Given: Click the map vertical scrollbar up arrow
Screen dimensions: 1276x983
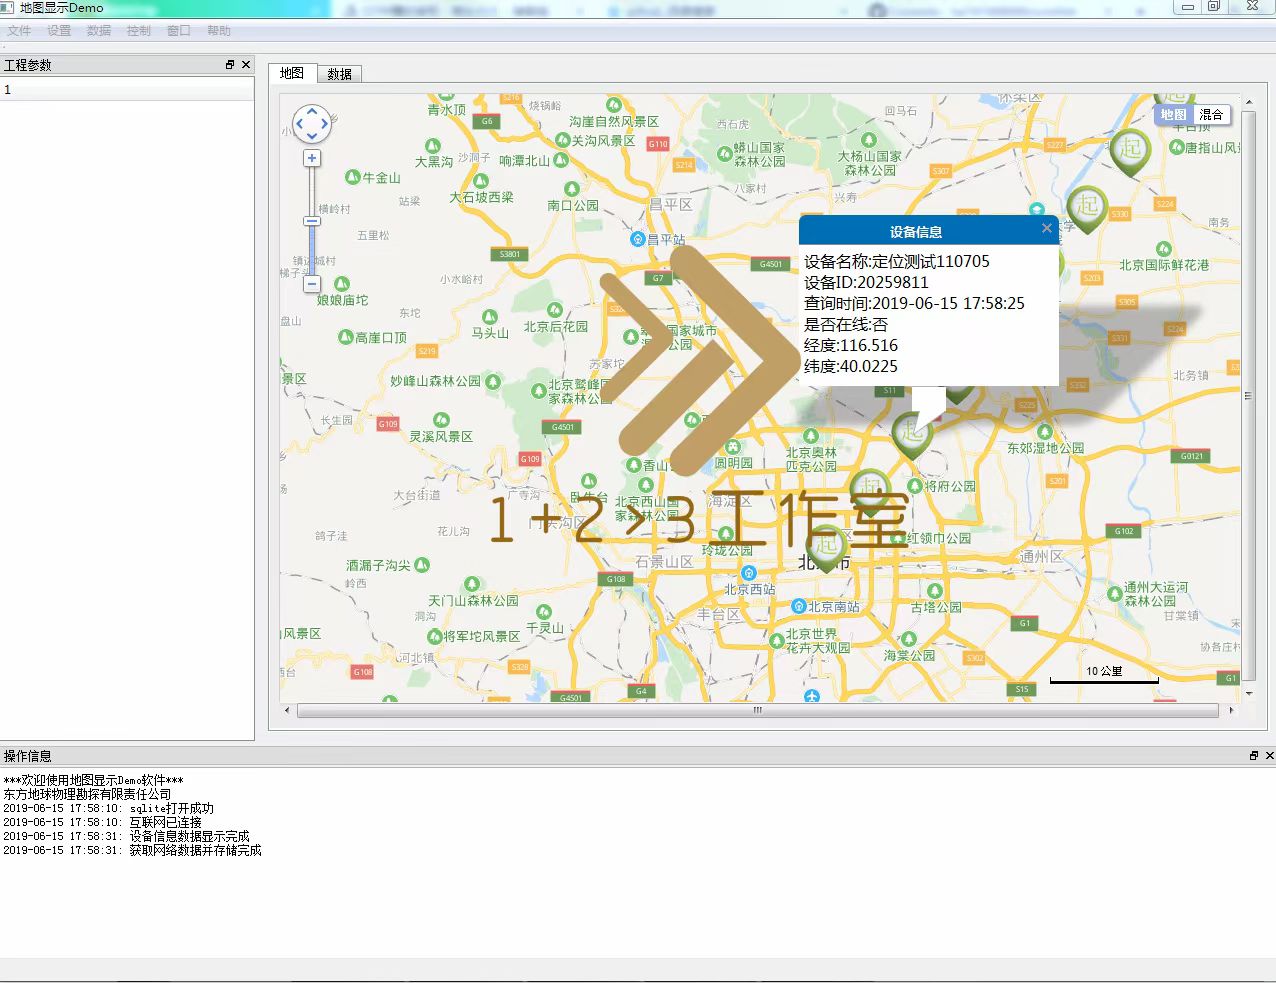Looking at the screenshot, I should tap(1248, 101).
